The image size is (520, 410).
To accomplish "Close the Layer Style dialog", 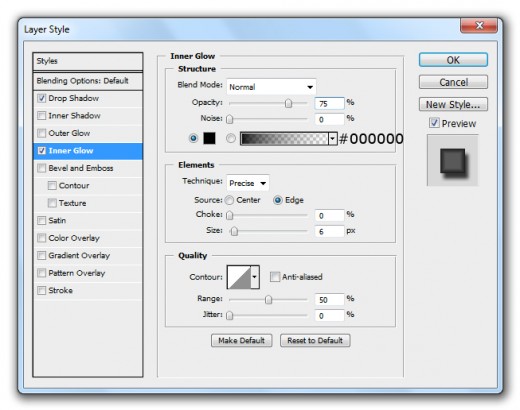I will 479,26.
